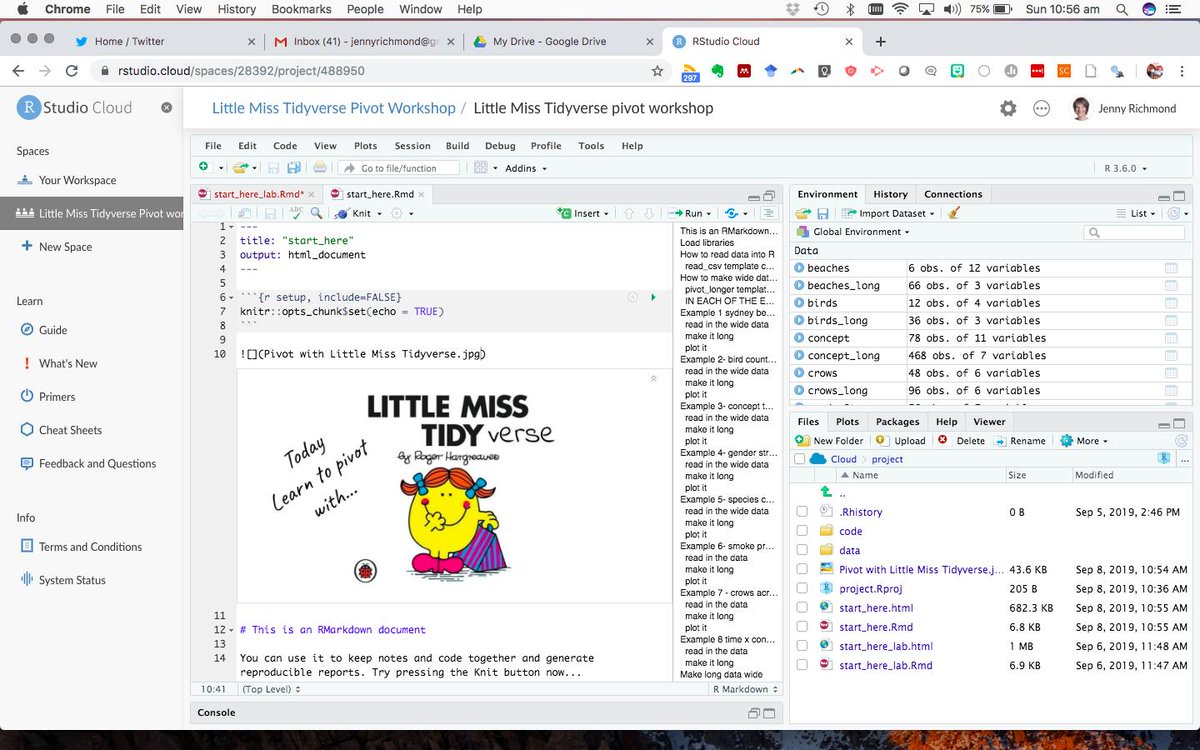Open the more actions ellipsis icon in the header

(1041, 108)
